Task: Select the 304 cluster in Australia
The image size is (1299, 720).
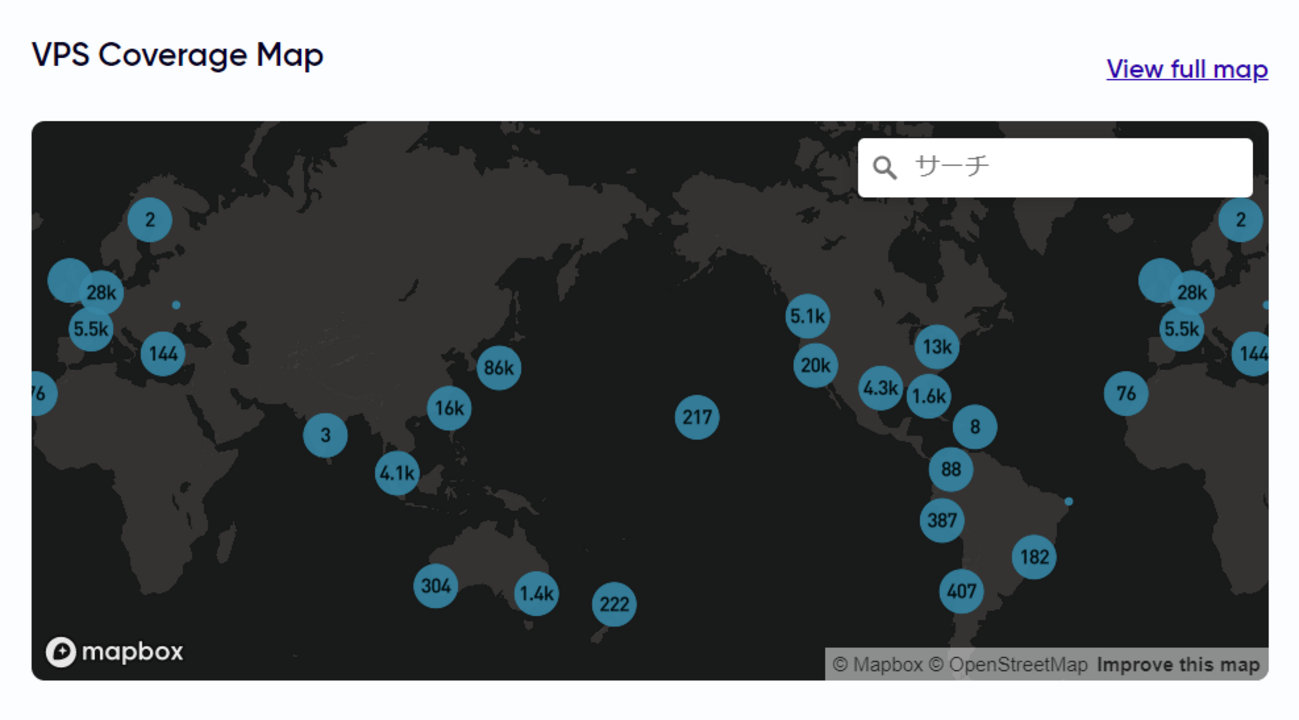Action: click(x=436, y=586)
